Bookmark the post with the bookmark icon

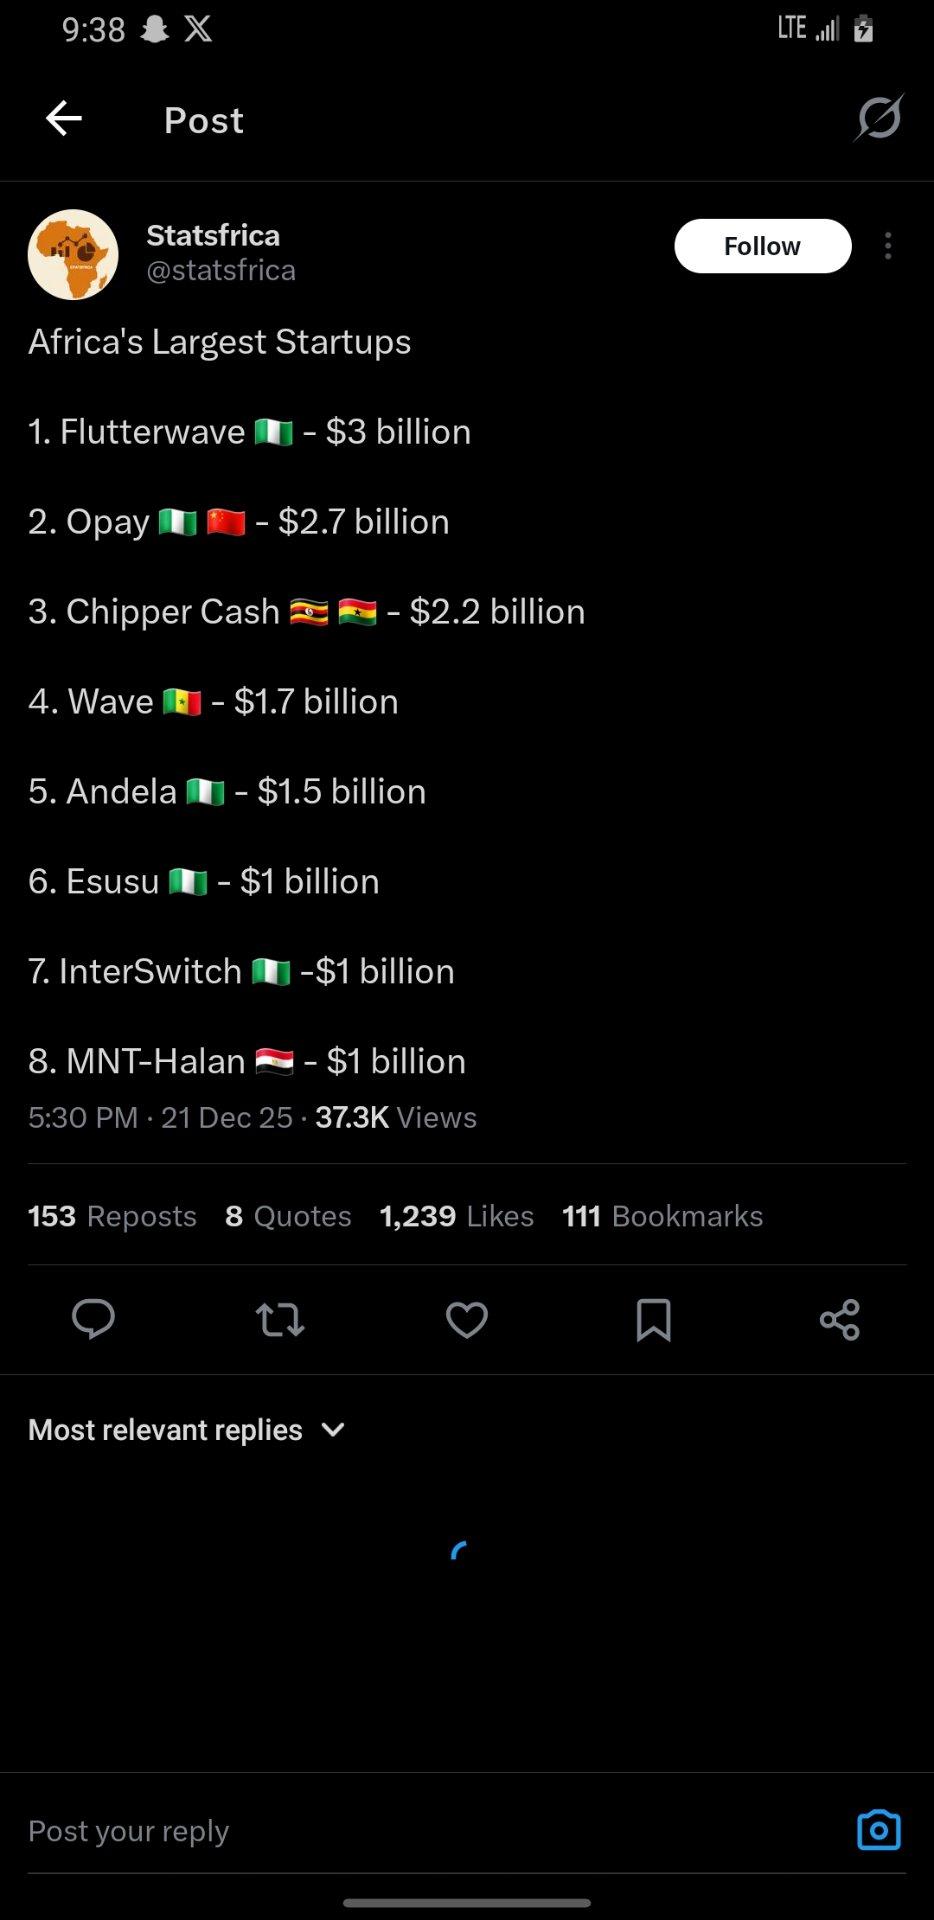(x=653, y=1319)
